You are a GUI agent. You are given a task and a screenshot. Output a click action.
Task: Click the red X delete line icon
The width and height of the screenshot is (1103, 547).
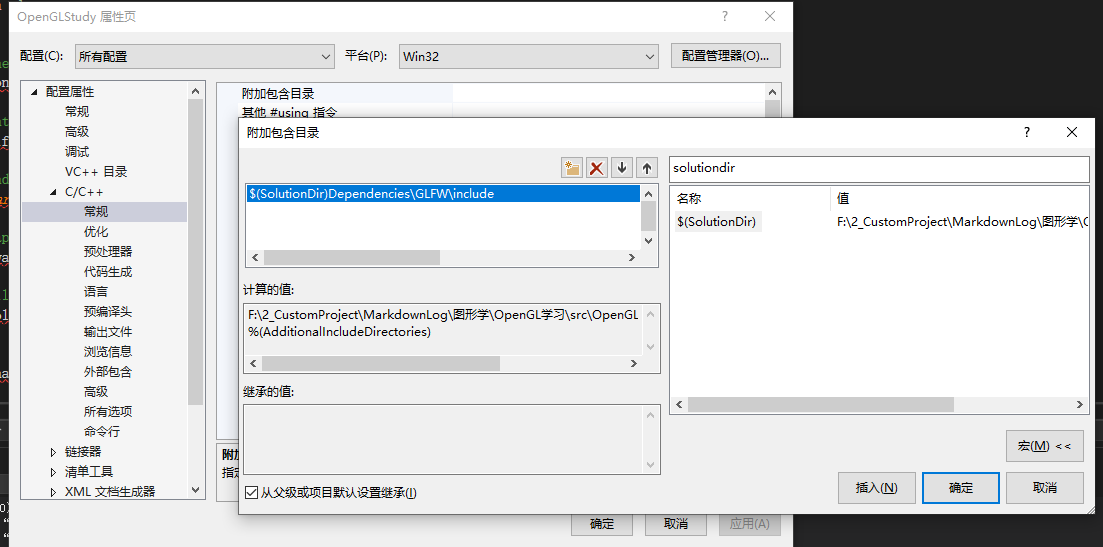pos(597,168)
